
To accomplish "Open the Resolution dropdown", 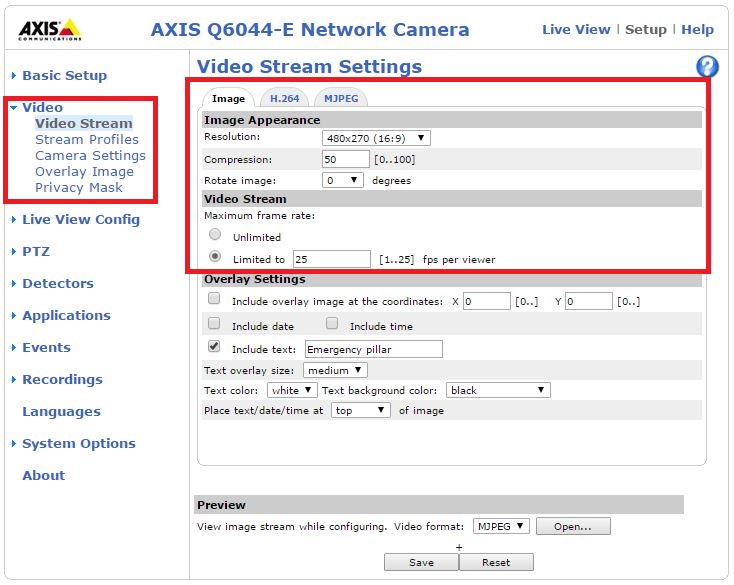I will [x=376, y=138].
